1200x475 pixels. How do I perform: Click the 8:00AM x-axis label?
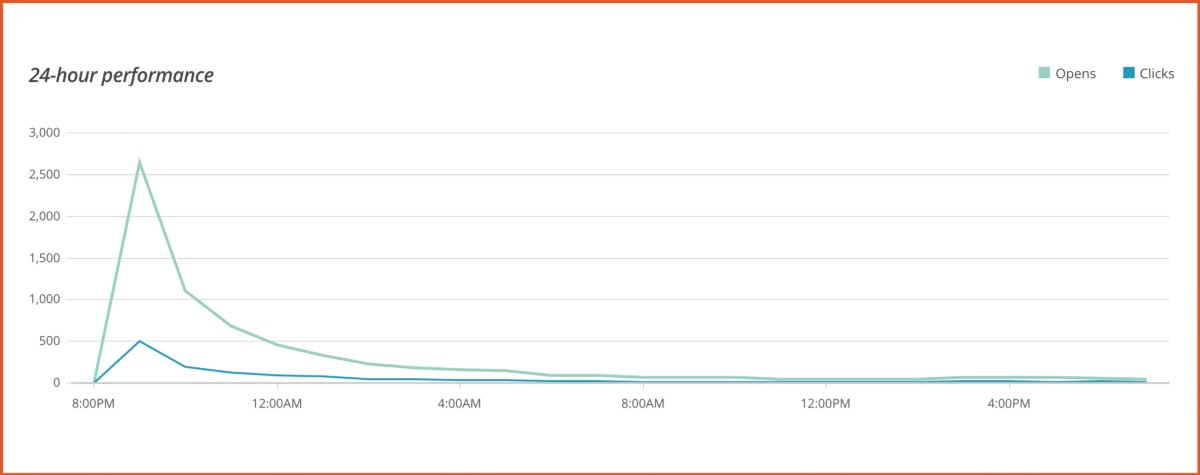click(x=642, y=403)
